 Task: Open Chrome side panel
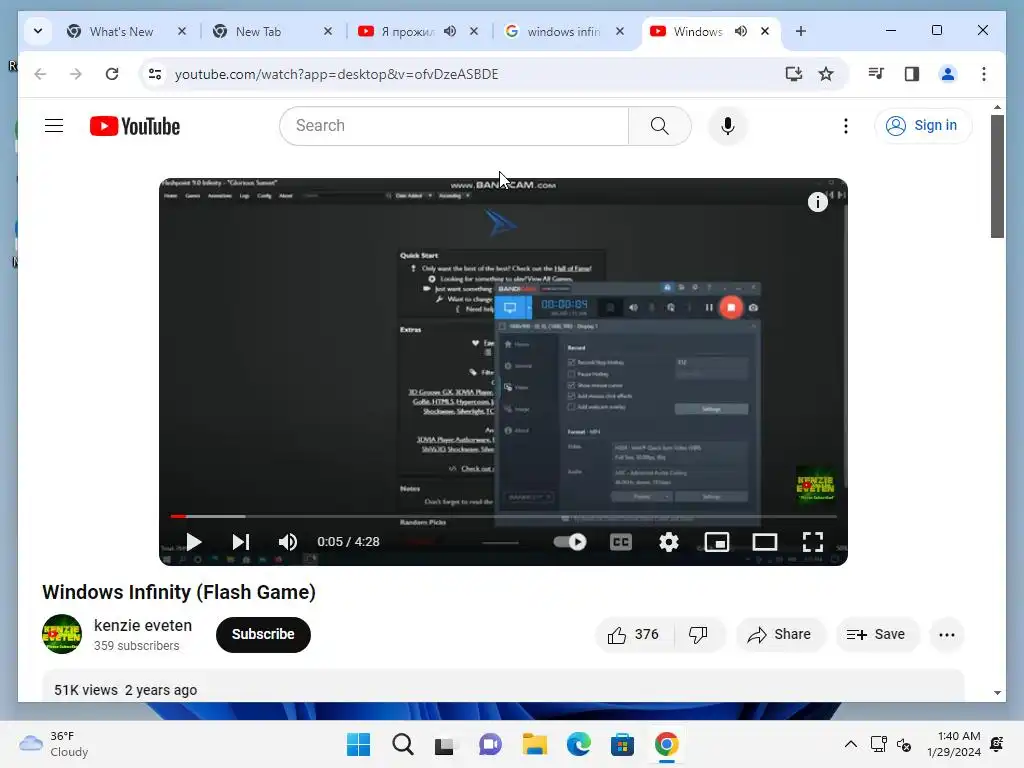point(912,74)
